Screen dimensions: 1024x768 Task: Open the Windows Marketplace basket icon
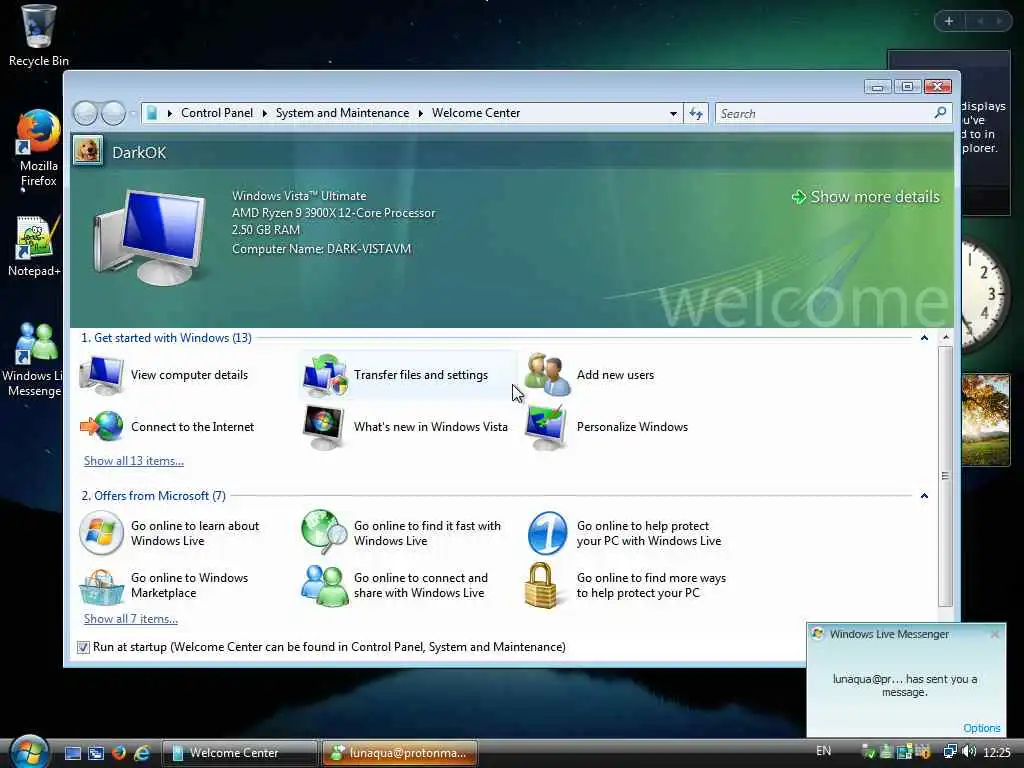click(x=101, y=586)
